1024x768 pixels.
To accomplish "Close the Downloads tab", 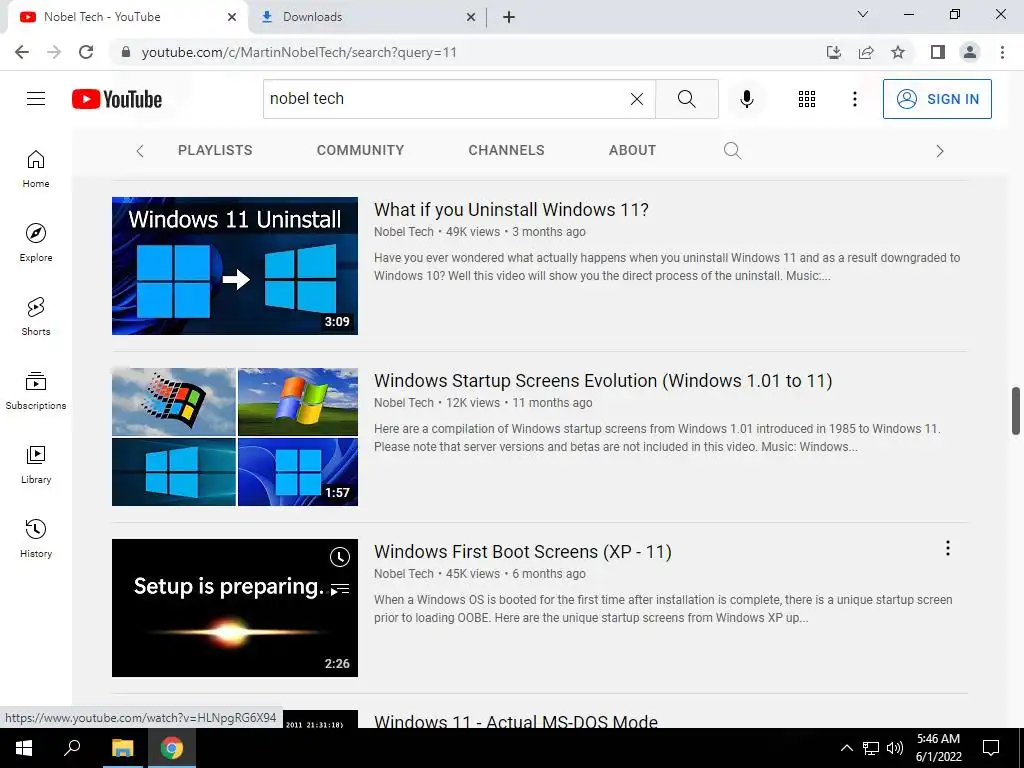I will click(471, 17).
